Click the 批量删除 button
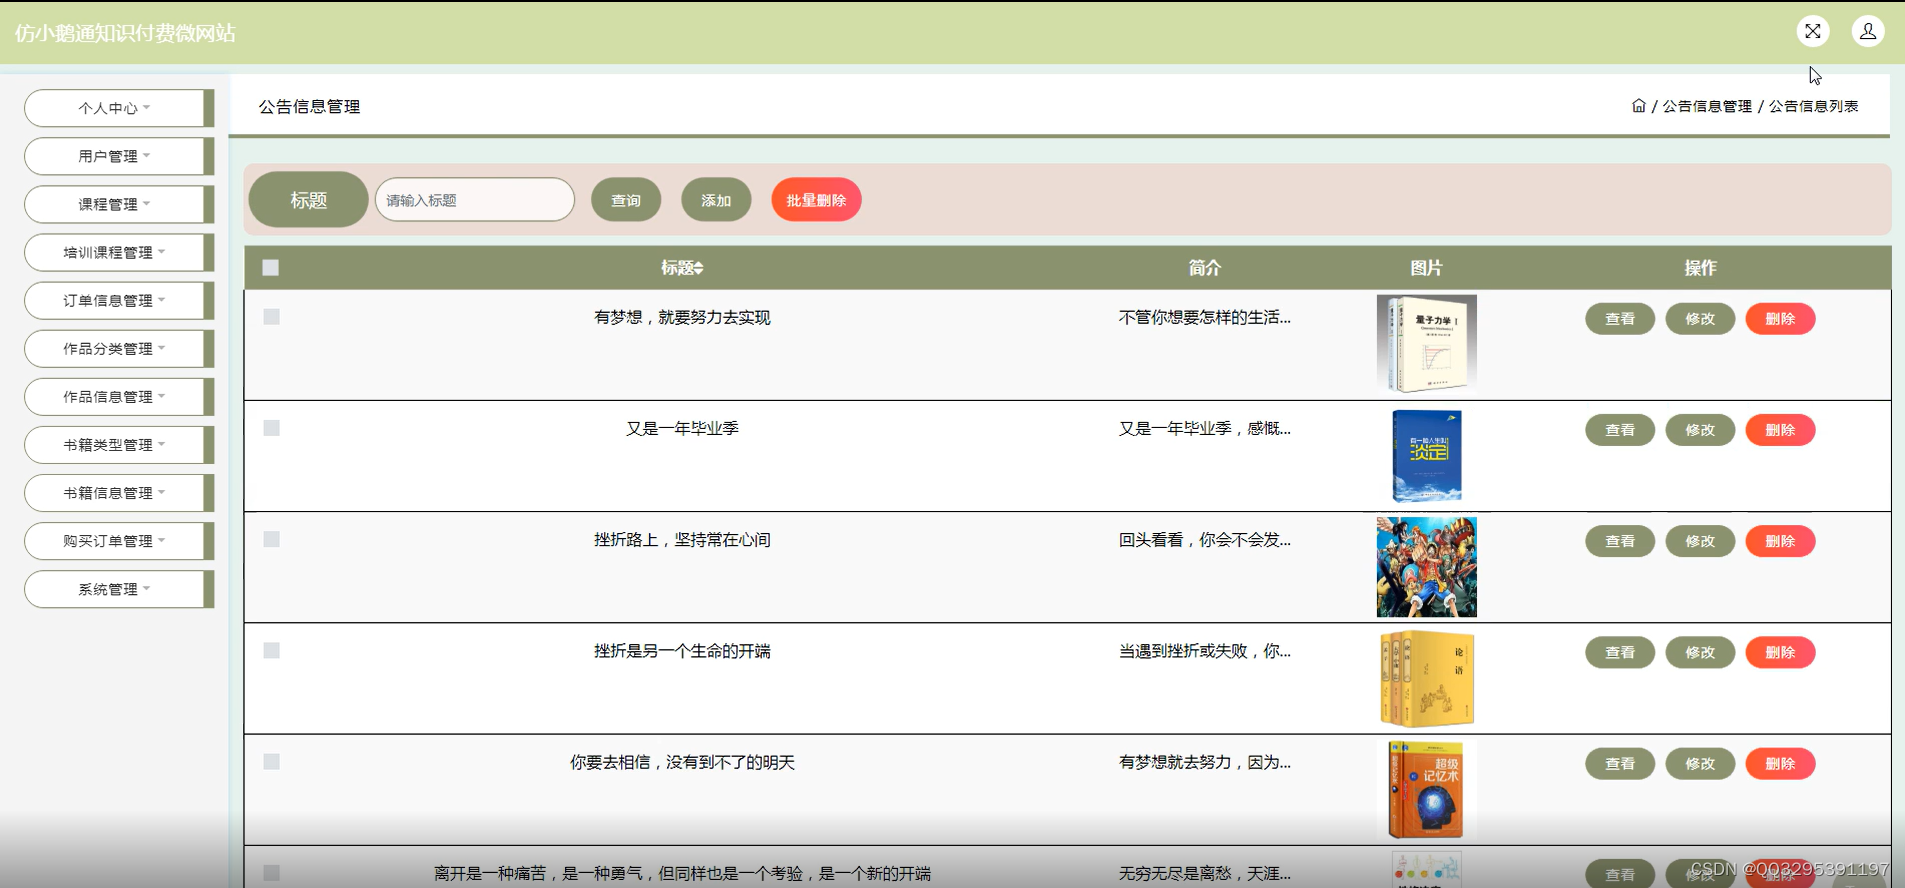Screen dimensions: 1905x888 (x=816, y=200)
